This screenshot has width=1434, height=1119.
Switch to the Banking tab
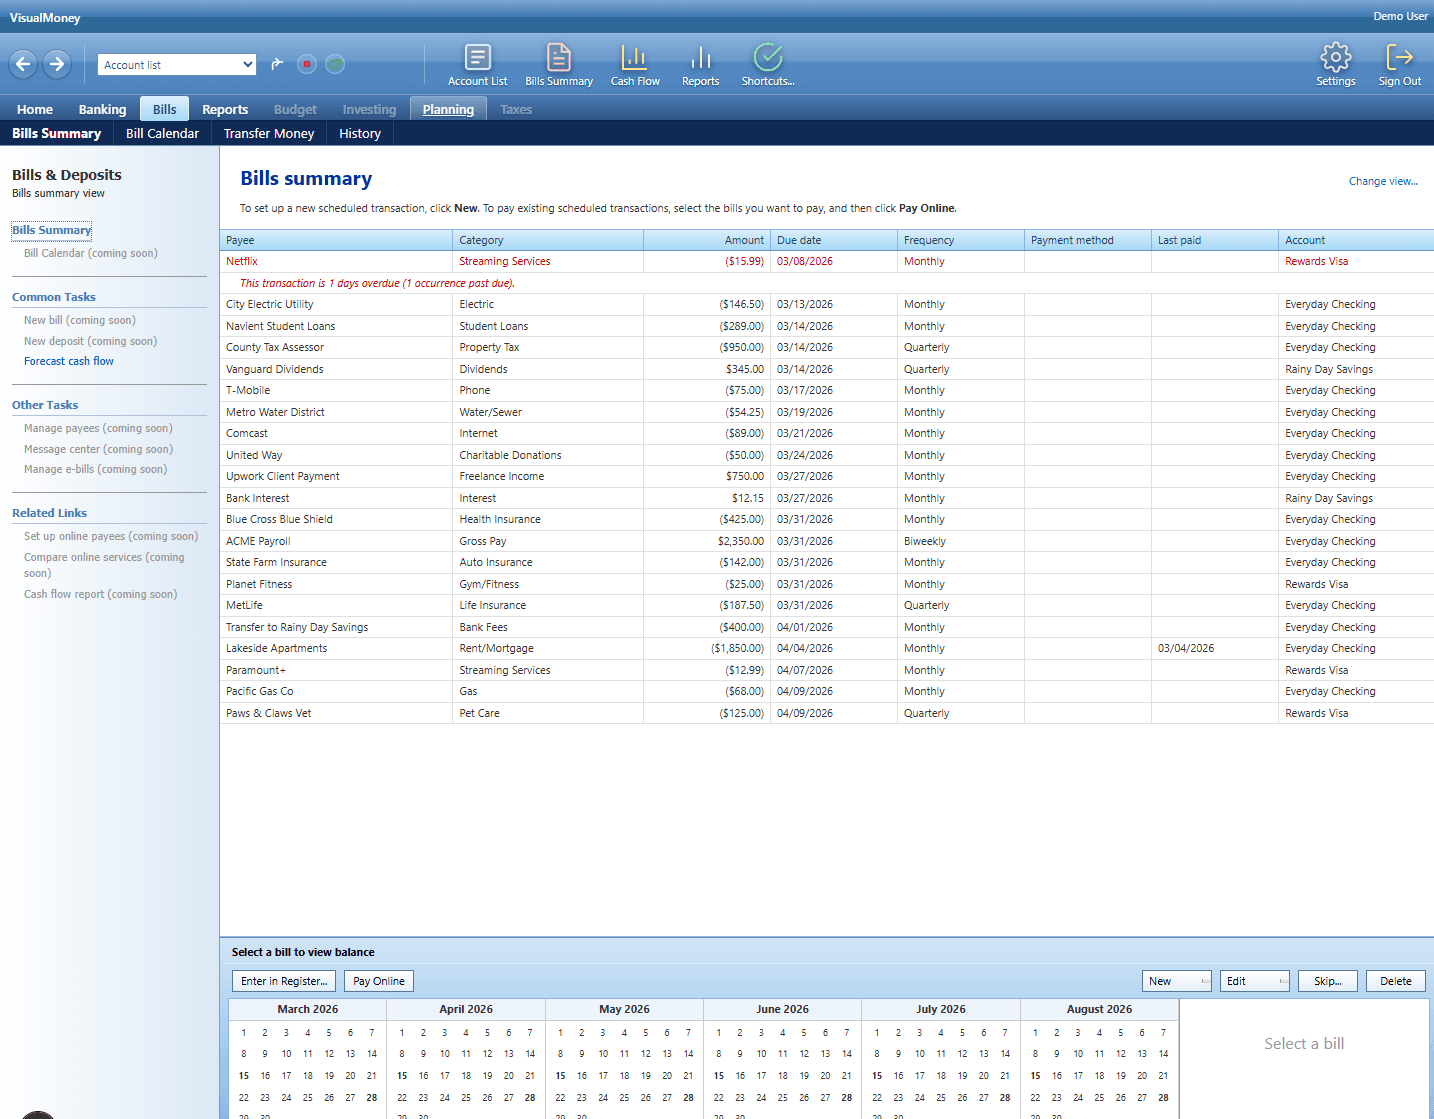[x=102, y=110]
